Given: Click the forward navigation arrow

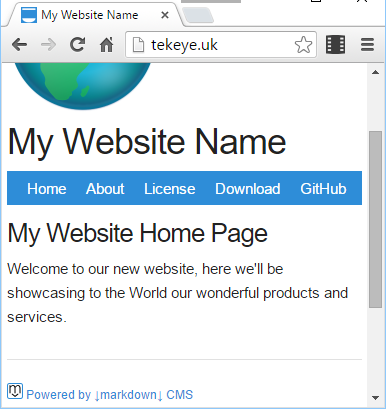Looking at the screenshot, I should click(48, 45).
